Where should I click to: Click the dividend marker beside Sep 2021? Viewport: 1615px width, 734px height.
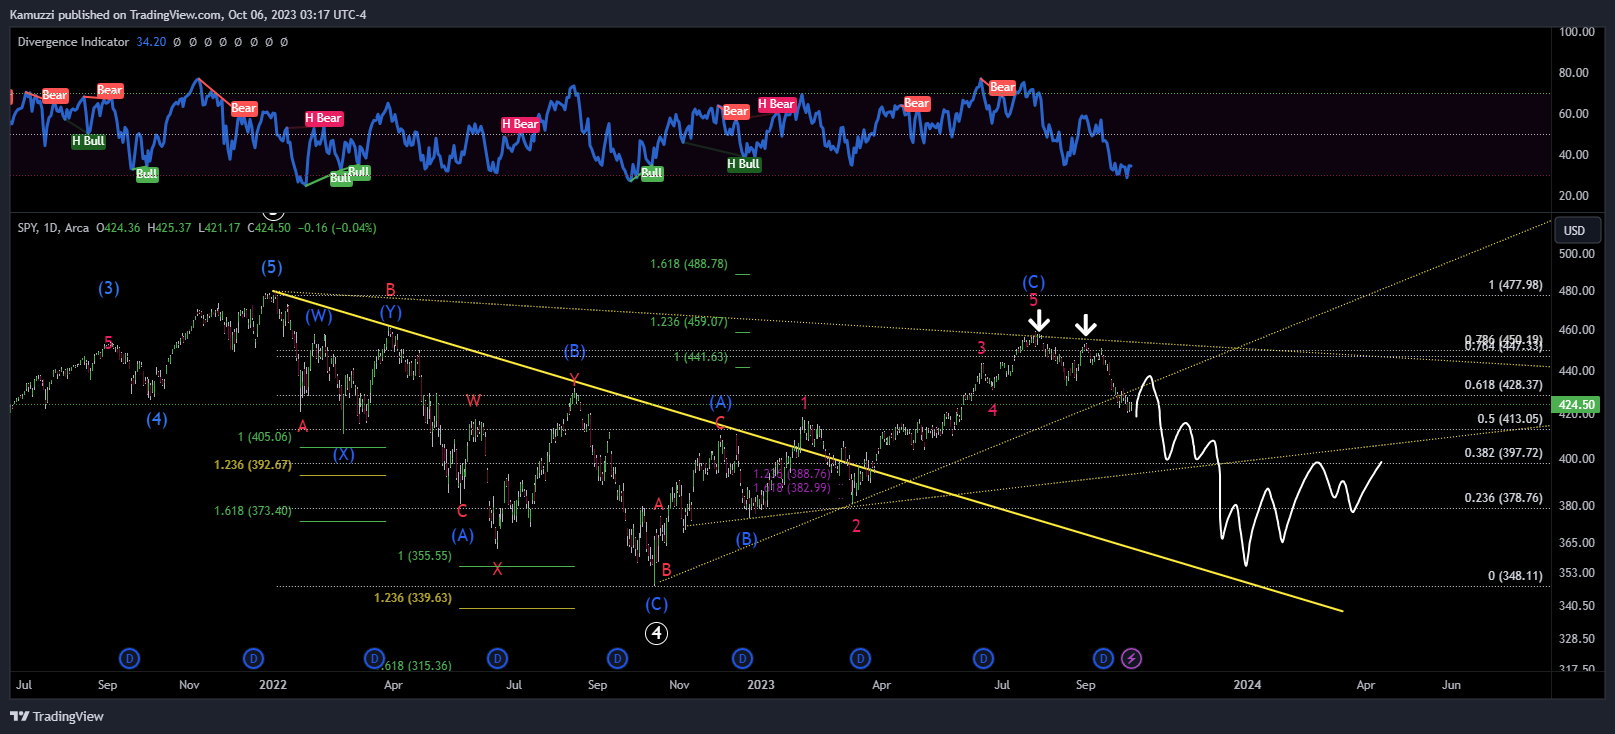click(129, 658)
